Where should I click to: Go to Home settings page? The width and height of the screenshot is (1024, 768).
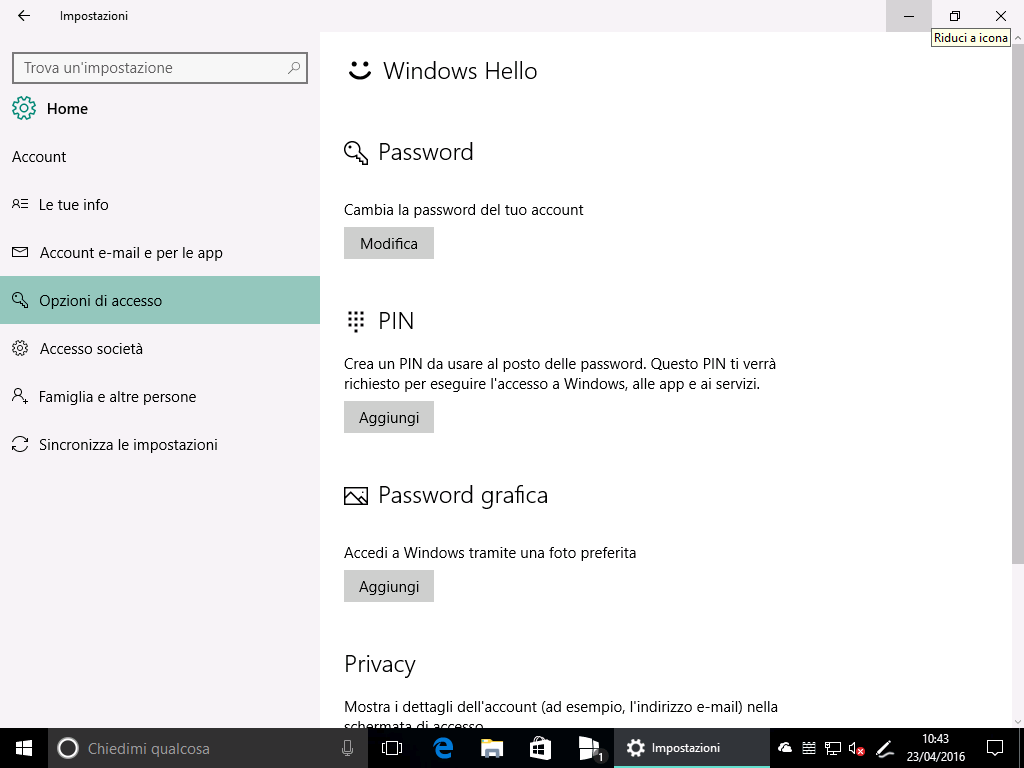click(67, 108)
